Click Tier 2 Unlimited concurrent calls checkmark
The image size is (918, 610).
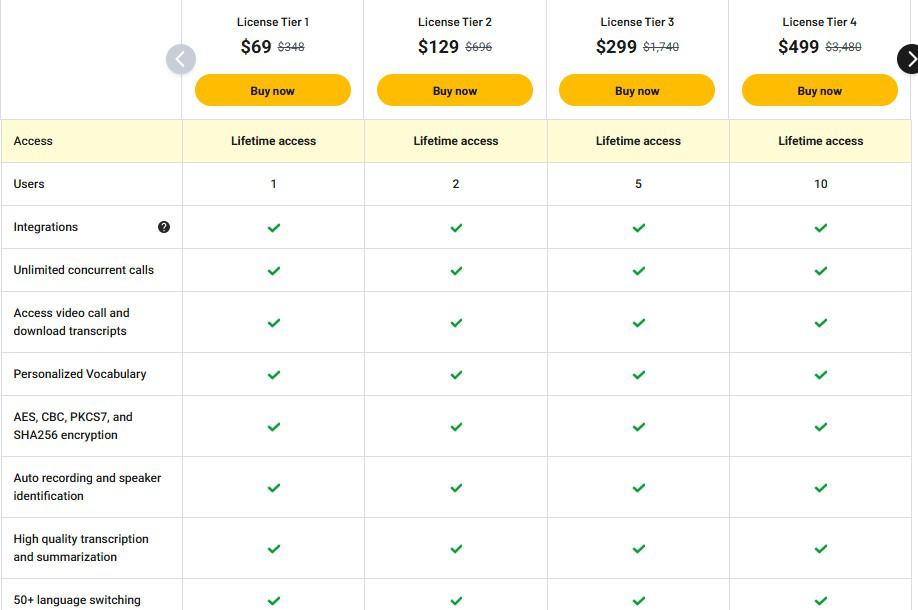pyautogui.click(x=456, y=271)
